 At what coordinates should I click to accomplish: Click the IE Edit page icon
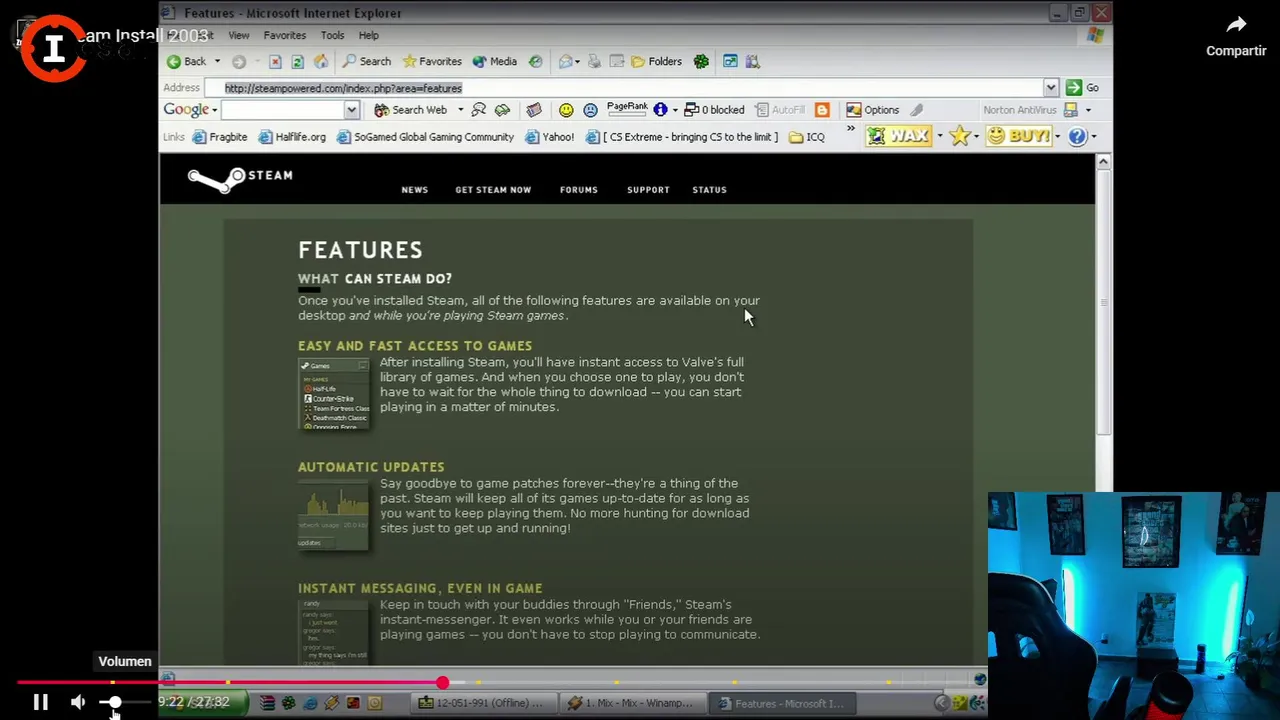(x=617, y=62)
